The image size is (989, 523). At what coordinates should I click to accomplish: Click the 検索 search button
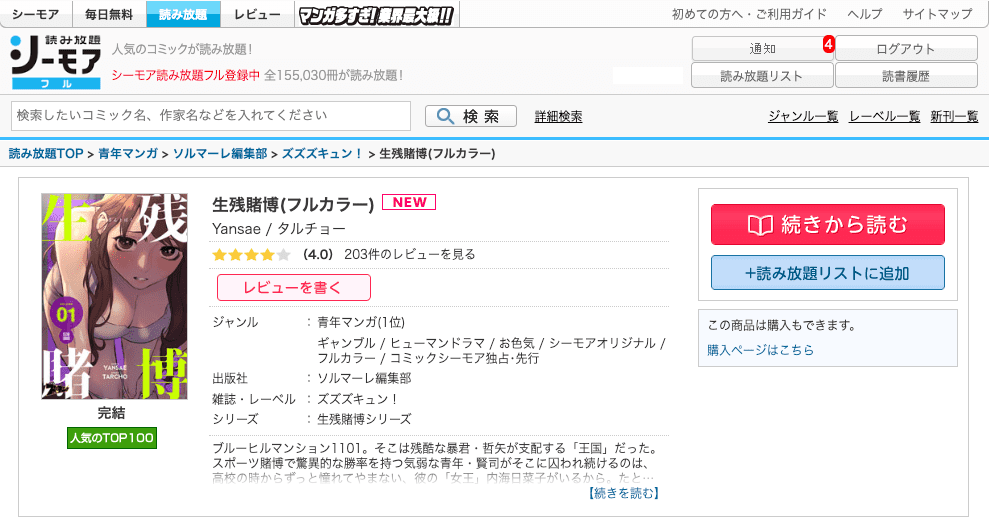pos(470,117)
